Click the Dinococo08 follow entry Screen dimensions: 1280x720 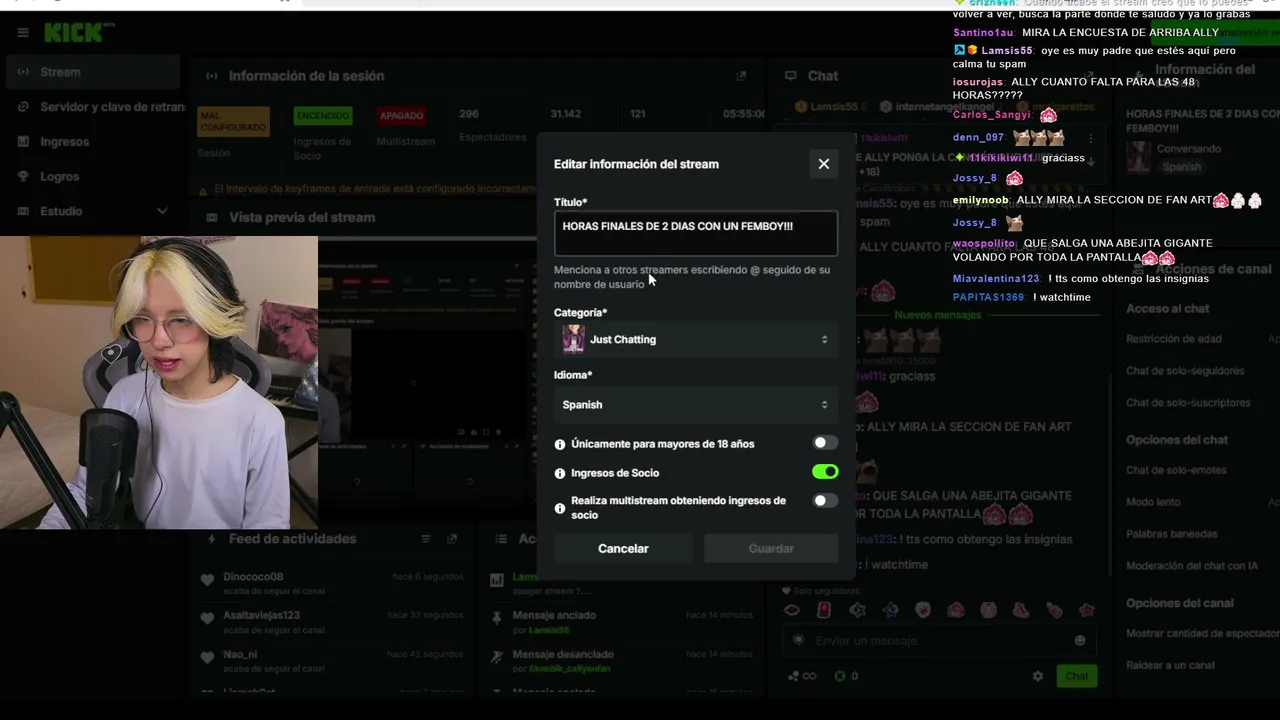pyautogui.click(x=334, y=583)
